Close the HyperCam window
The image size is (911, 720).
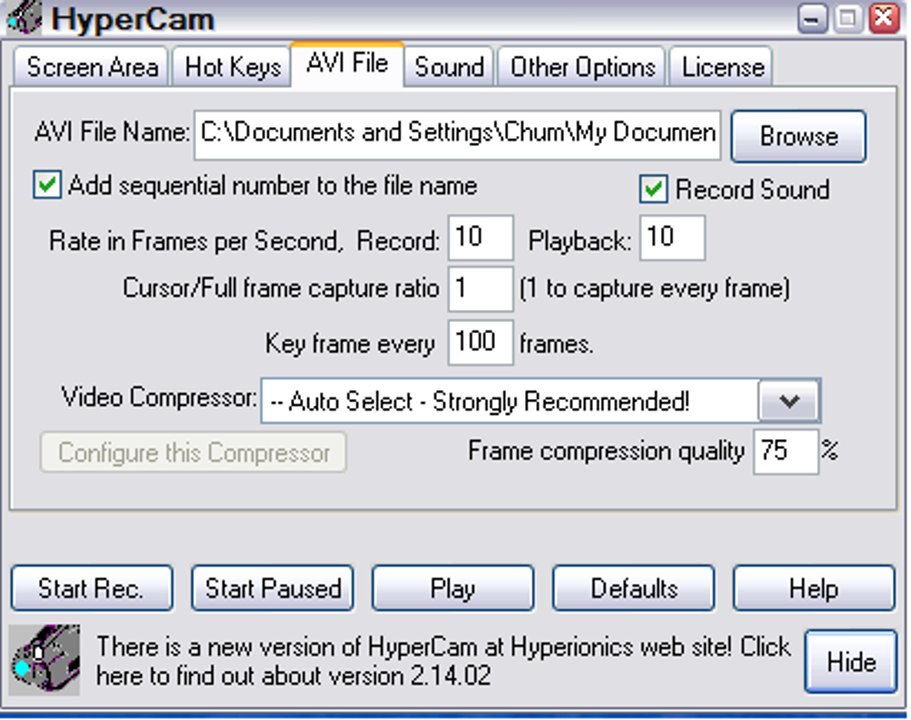point(884,18)
